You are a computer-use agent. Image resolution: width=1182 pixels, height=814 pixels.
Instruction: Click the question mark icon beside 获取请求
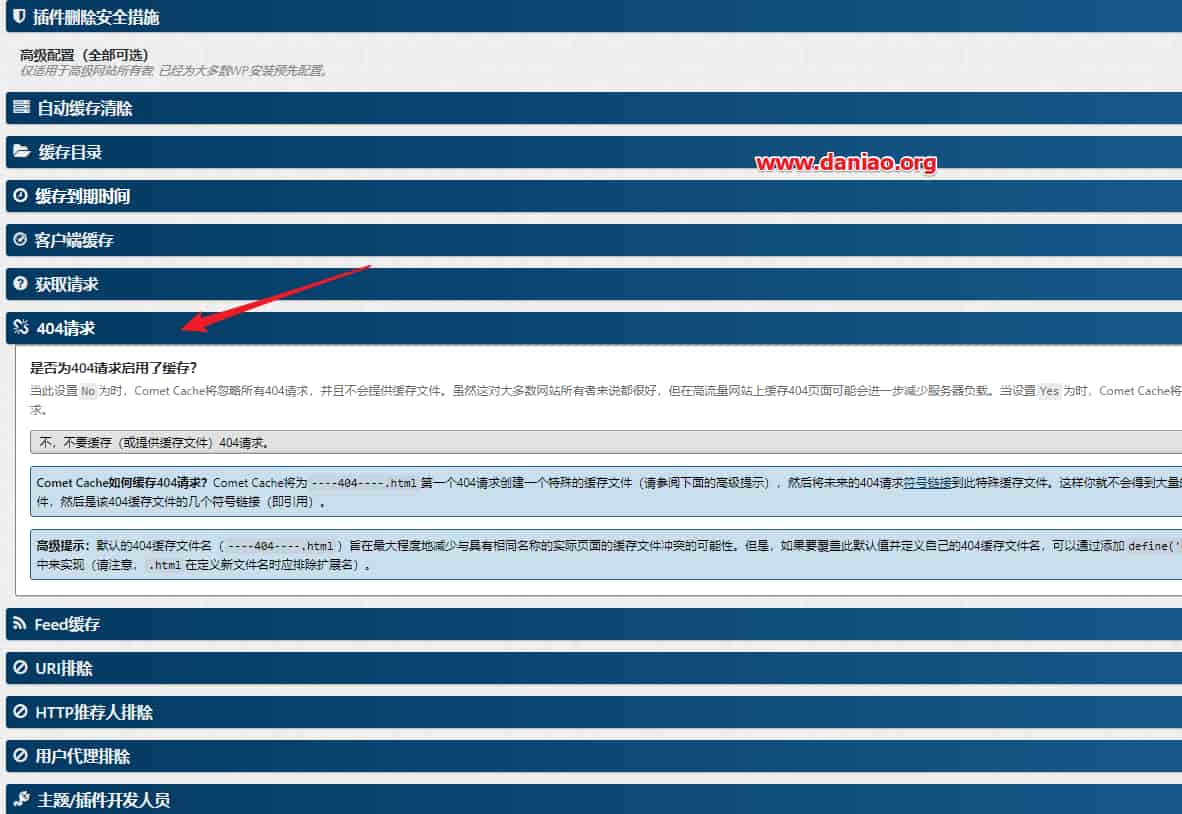coord(20,283)
